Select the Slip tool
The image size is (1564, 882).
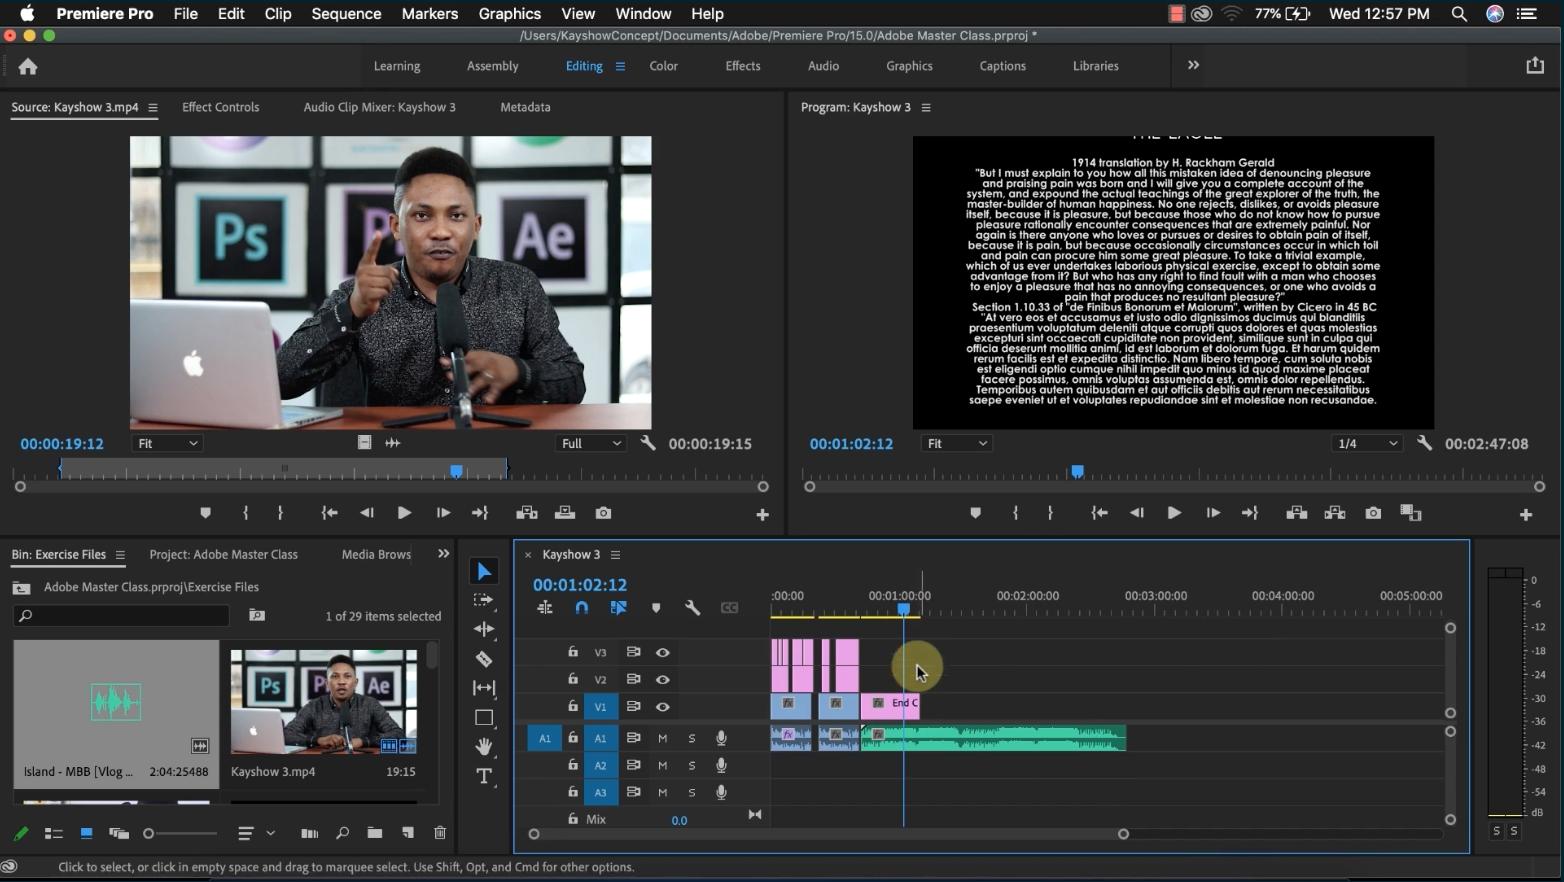point(484,688)
